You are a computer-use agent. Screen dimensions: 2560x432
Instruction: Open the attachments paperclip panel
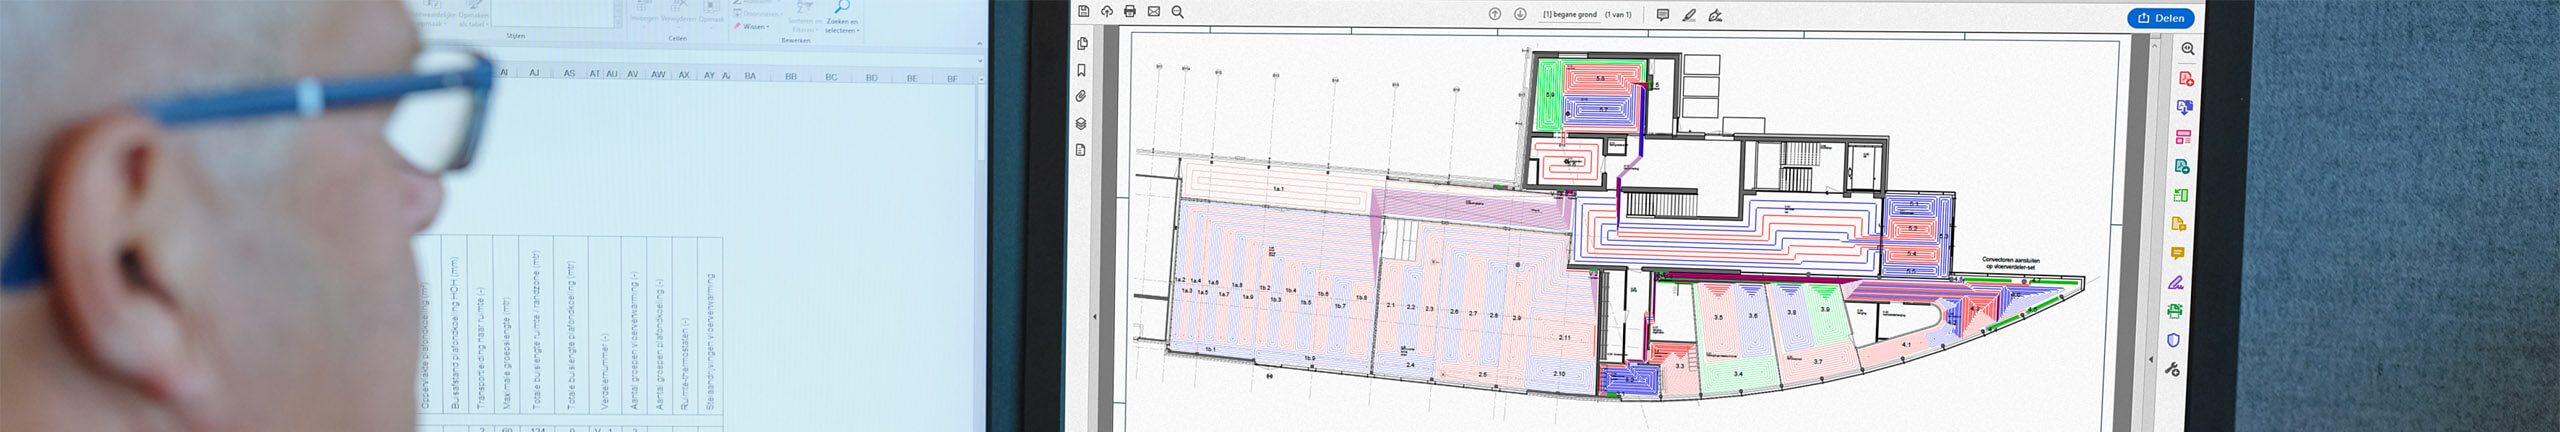(x=1081, y=96)
